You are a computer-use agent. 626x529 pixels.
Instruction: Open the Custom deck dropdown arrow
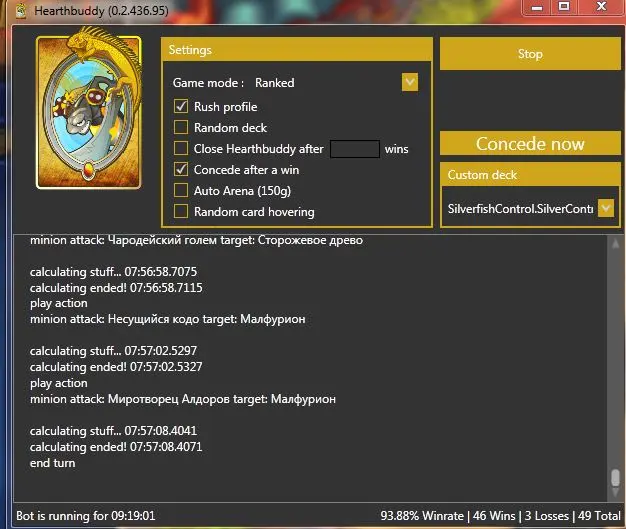tap(606, 208)
